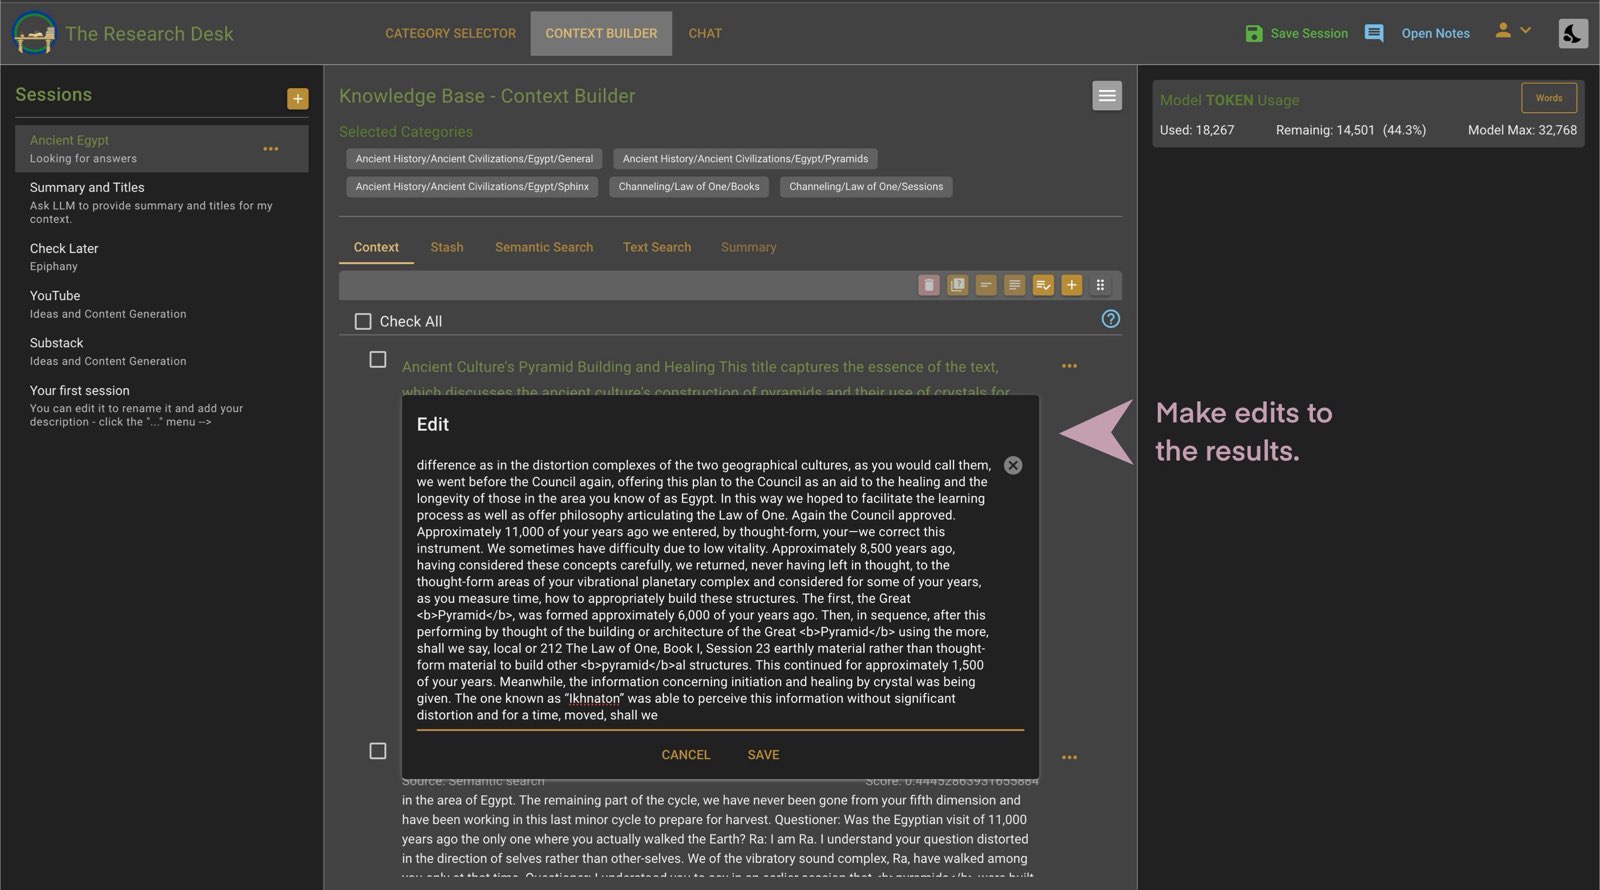This screenshot has height=890, width=1600.
Task: Toggle the Check All checkbox
Action: [363, 321]
